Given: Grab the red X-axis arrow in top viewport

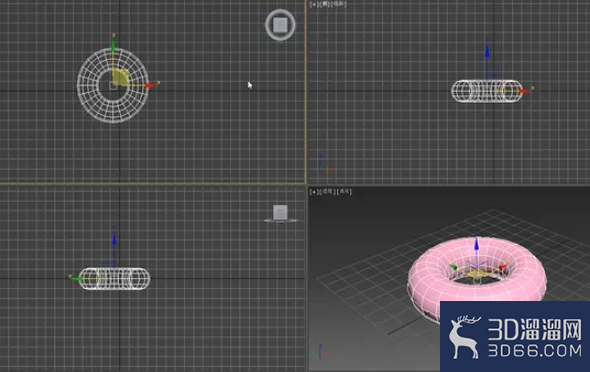Looking at the screenshot, I should [151, 85].
